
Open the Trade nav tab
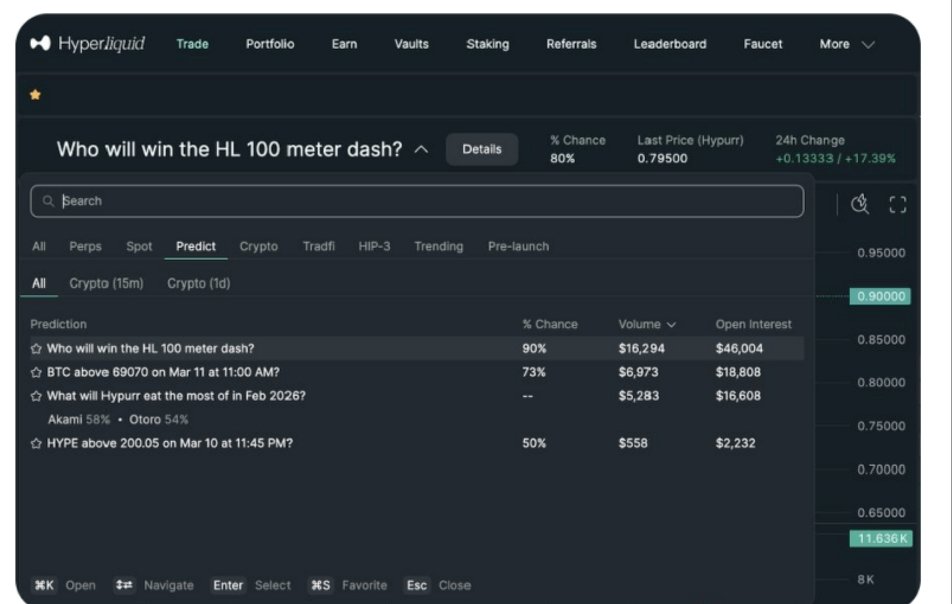pos(192,44)
